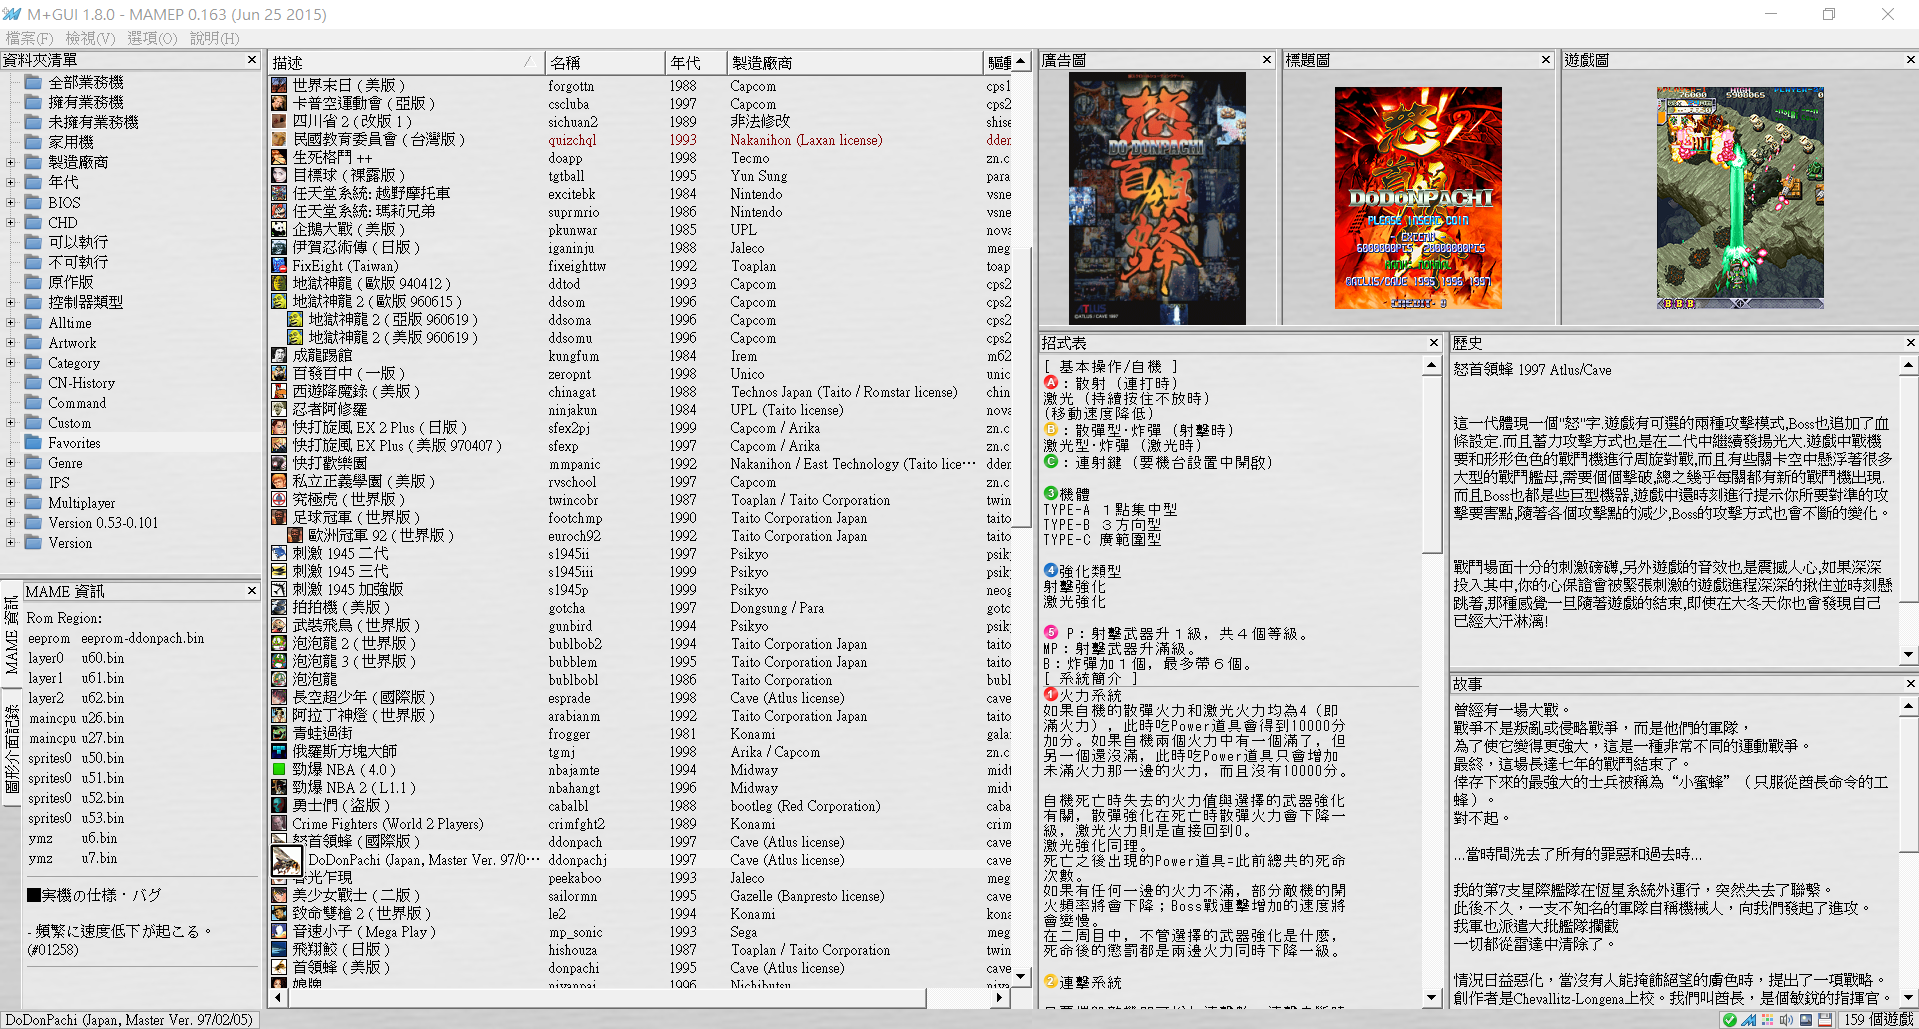Close the 資料夾清單 panel
Screen dimensions: 1919x1029
[252, 60]
